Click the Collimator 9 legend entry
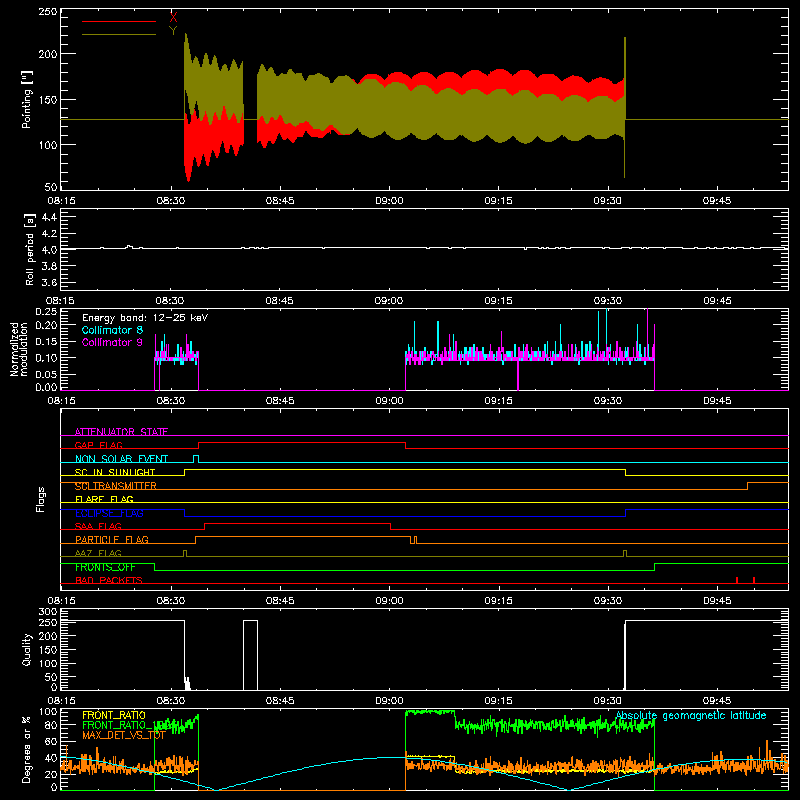The height and width of the screenshot is (800, 800). click(112, 342)
